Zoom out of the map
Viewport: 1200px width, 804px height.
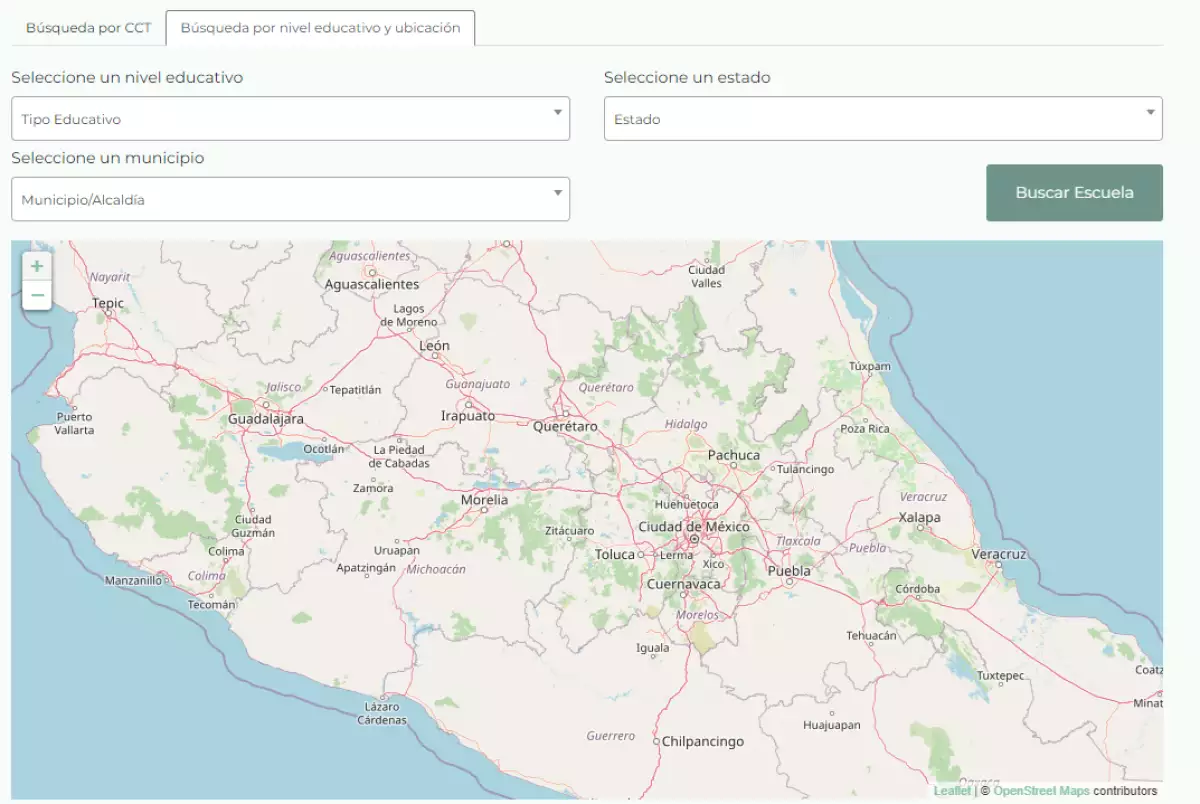[x=37, y=295]
